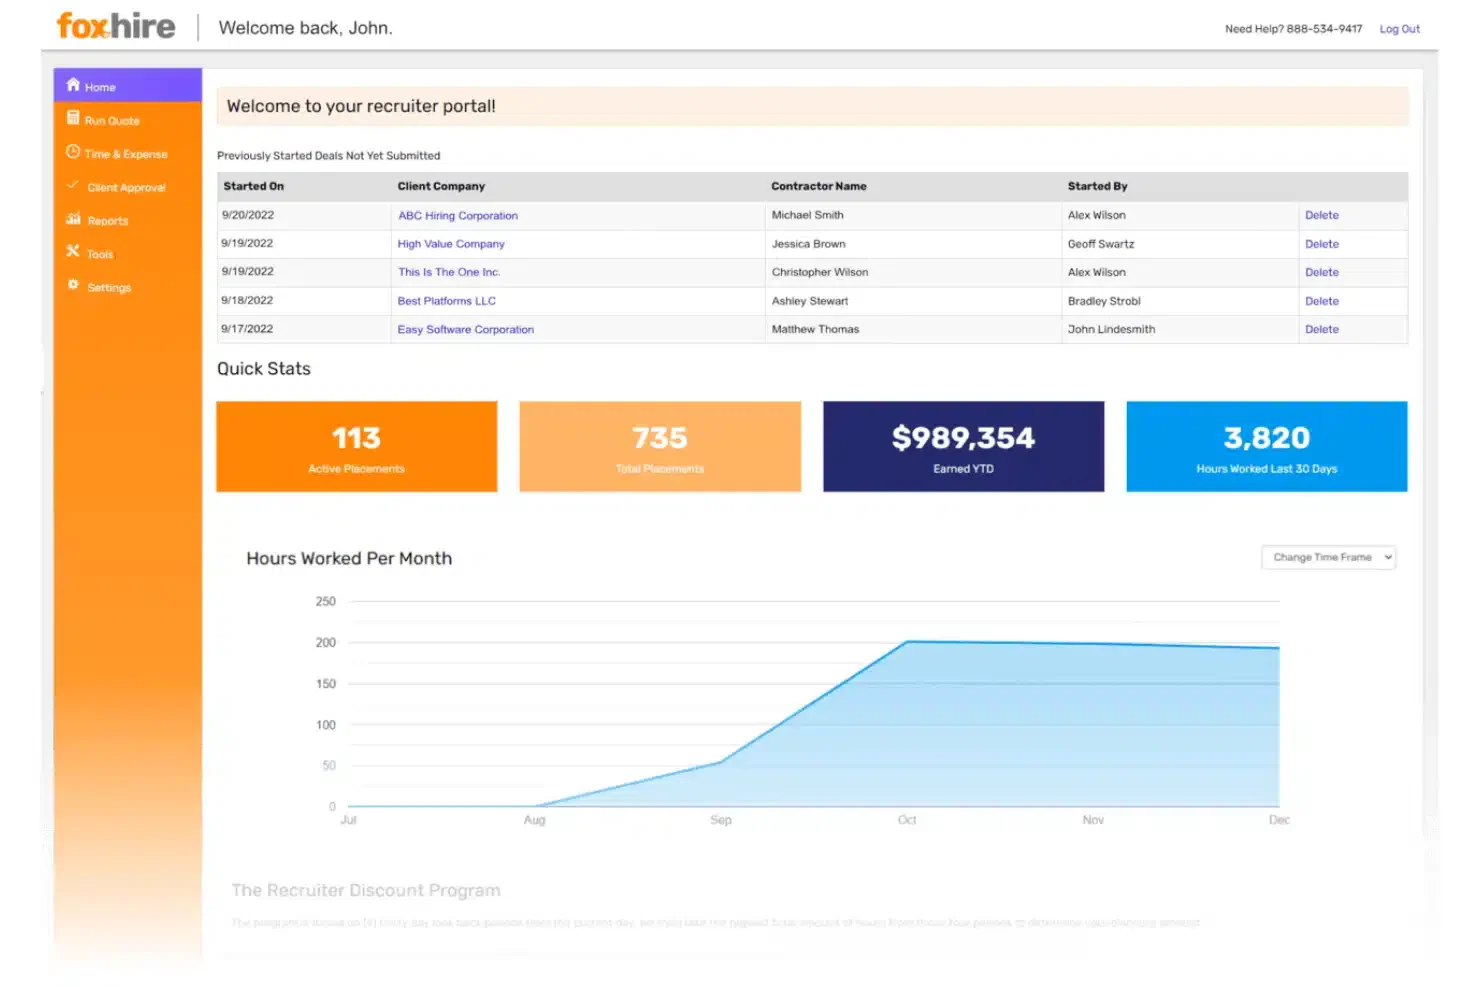1480x987 pixels.
Task: Click the $989,354 Earned YTD tile
Action: [963, 446]
